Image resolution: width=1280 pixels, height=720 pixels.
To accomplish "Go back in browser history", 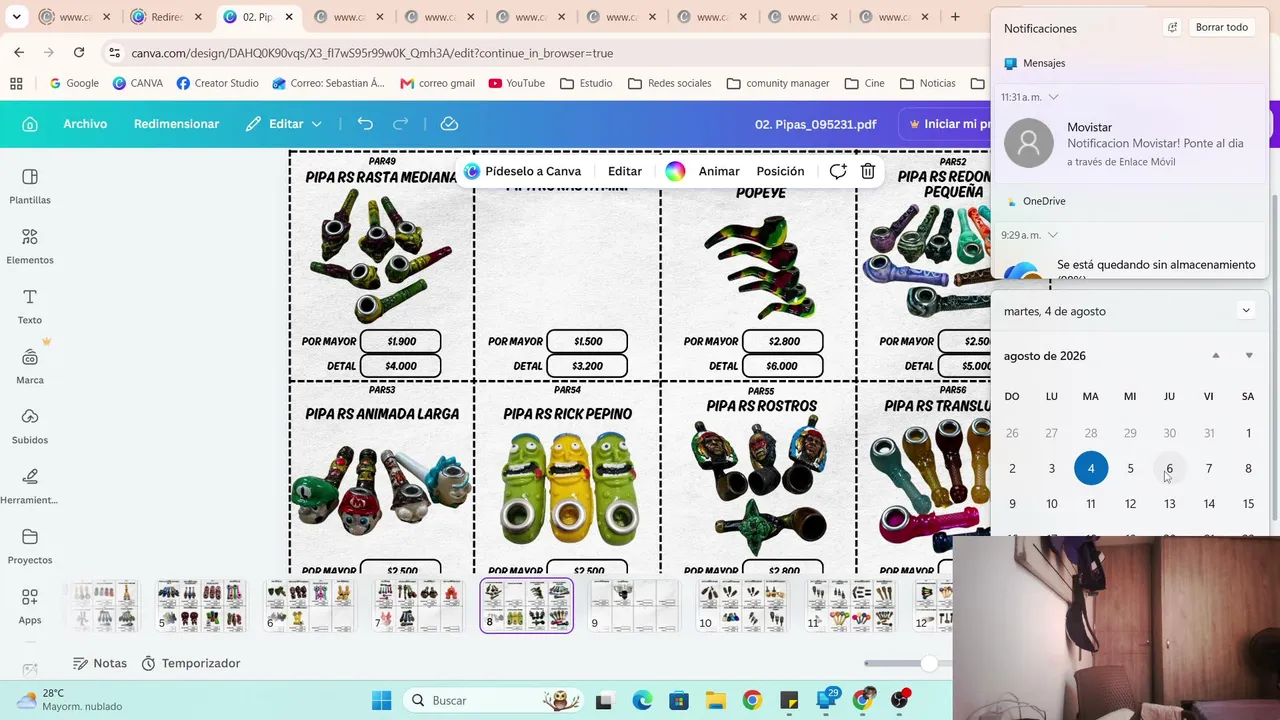I will point(19,53).
